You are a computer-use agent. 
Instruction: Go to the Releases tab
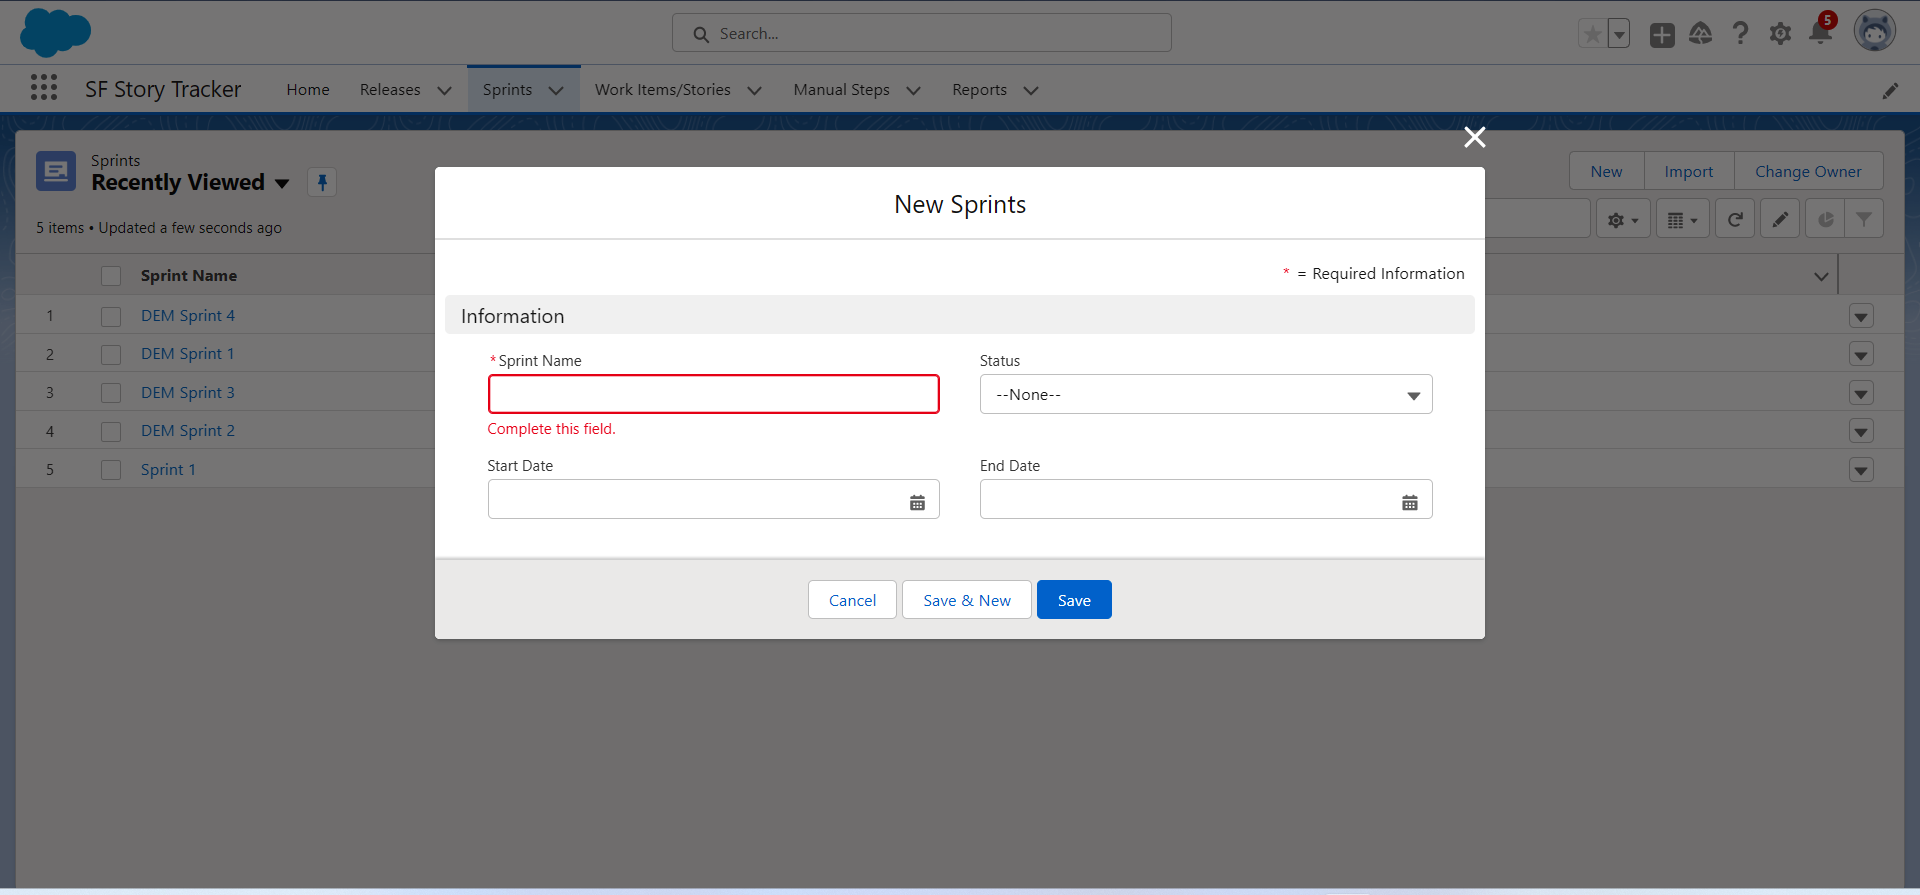point(390,90)
